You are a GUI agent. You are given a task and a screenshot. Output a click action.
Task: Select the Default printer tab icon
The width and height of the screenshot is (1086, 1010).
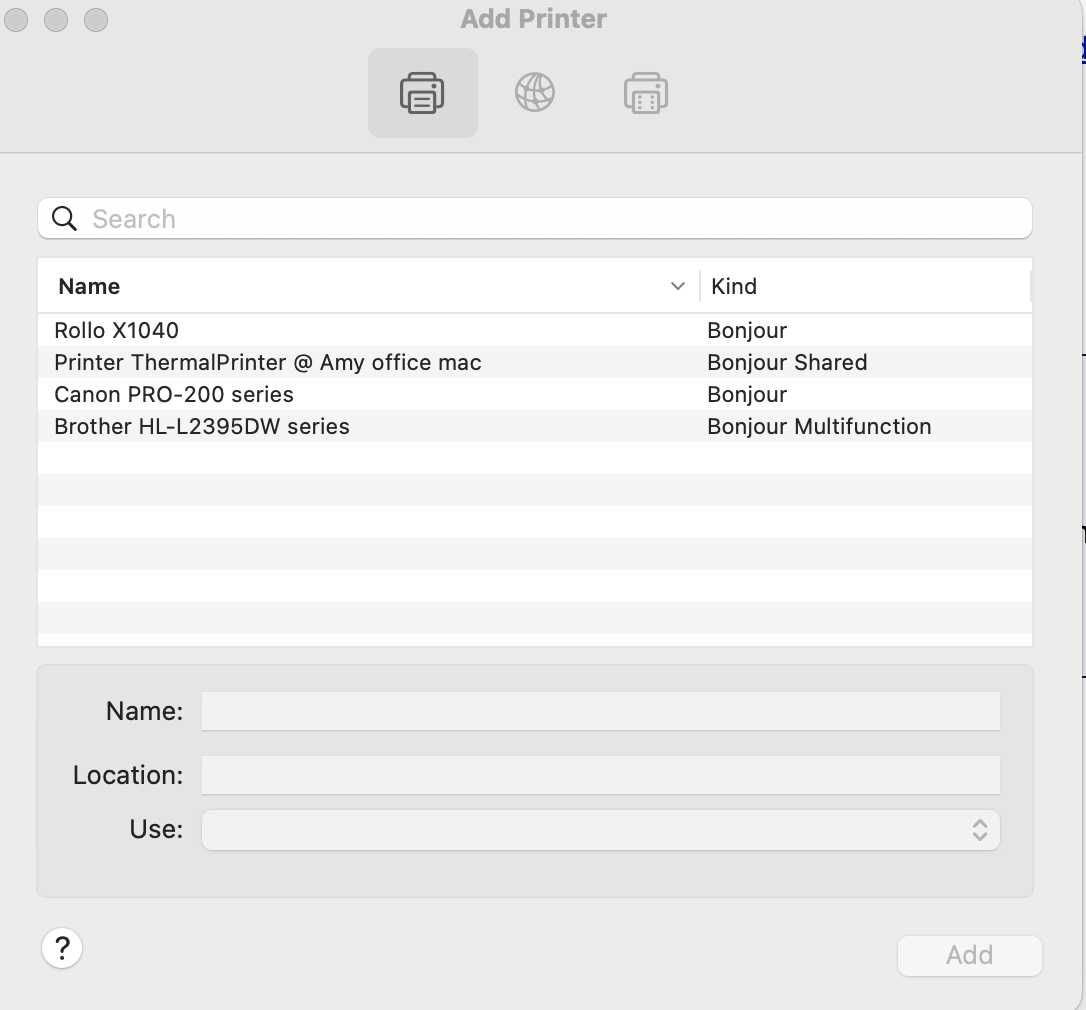[x=422, y=93]
